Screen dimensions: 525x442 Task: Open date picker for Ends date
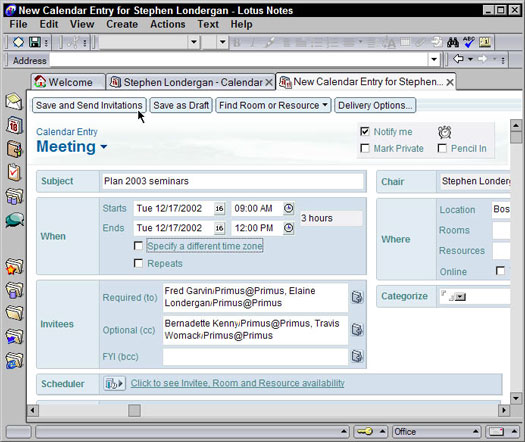[x=219, y=228]
